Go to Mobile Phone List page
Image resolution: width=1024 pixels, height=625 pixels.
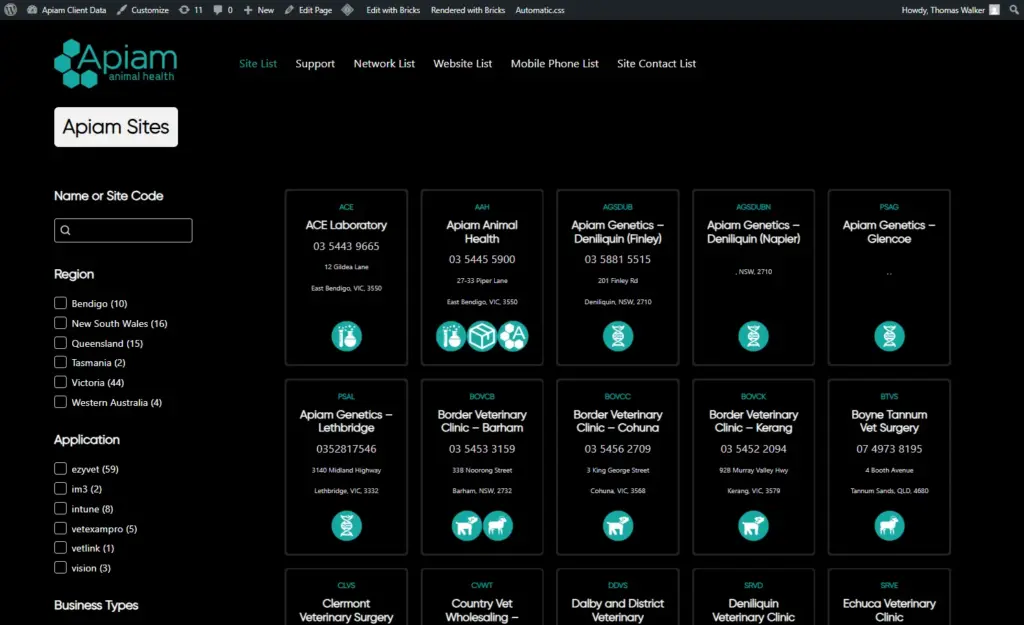[x=554, y=63]
